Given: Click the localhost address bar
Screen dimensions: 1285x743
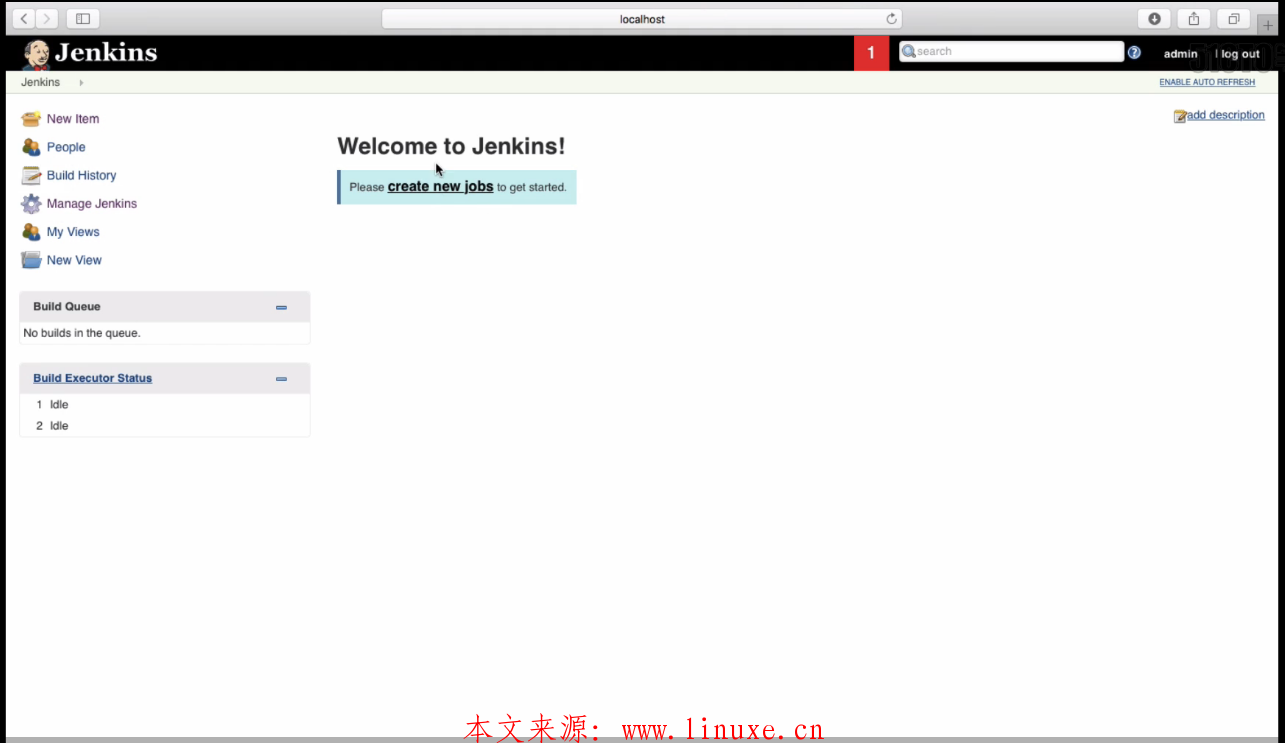Looking at the screenshot, I should [x=642, y=19].
